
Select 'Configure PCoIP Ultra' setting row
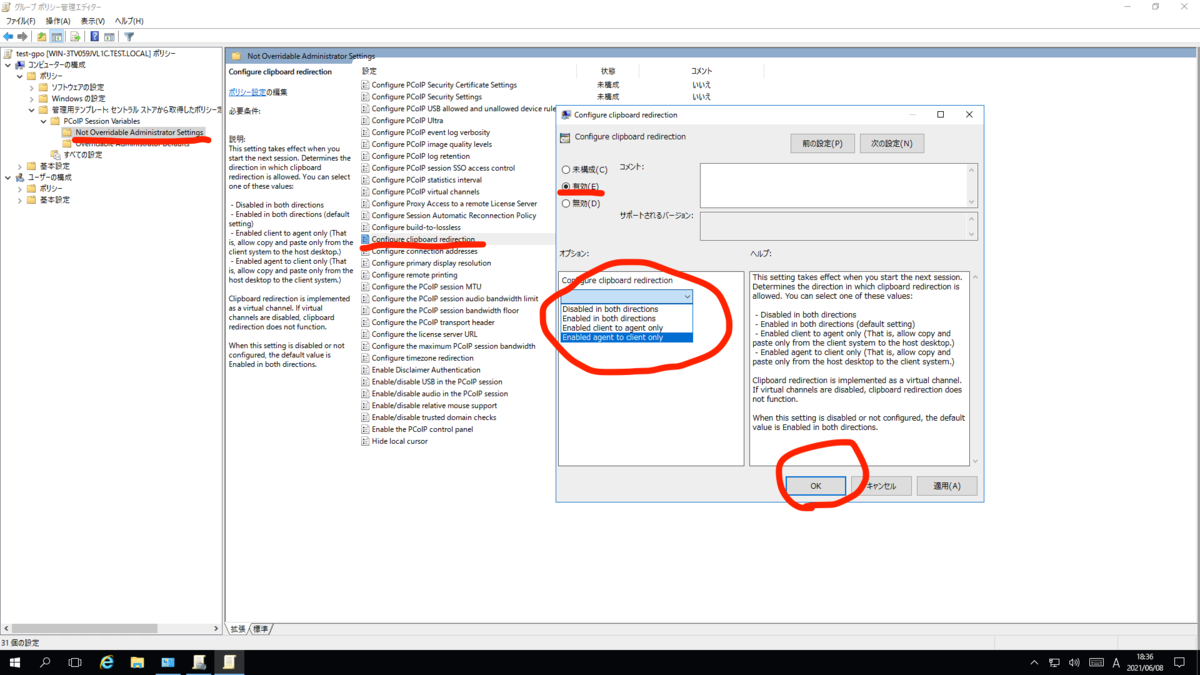pyautogui.click(x=407, y=121)
